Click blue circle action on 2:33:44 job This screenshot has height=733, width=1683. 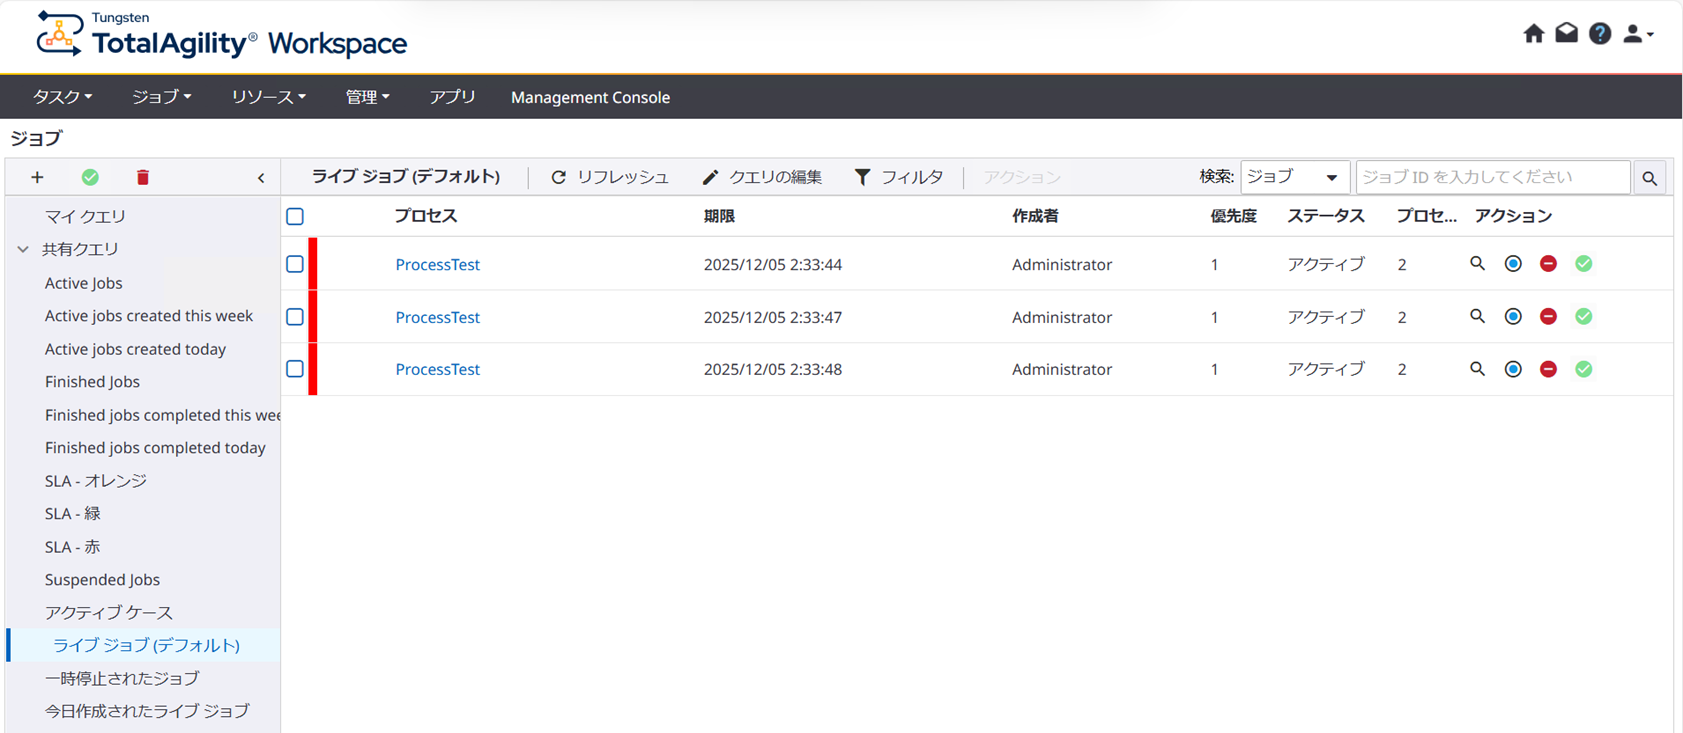click(1513, 264)
